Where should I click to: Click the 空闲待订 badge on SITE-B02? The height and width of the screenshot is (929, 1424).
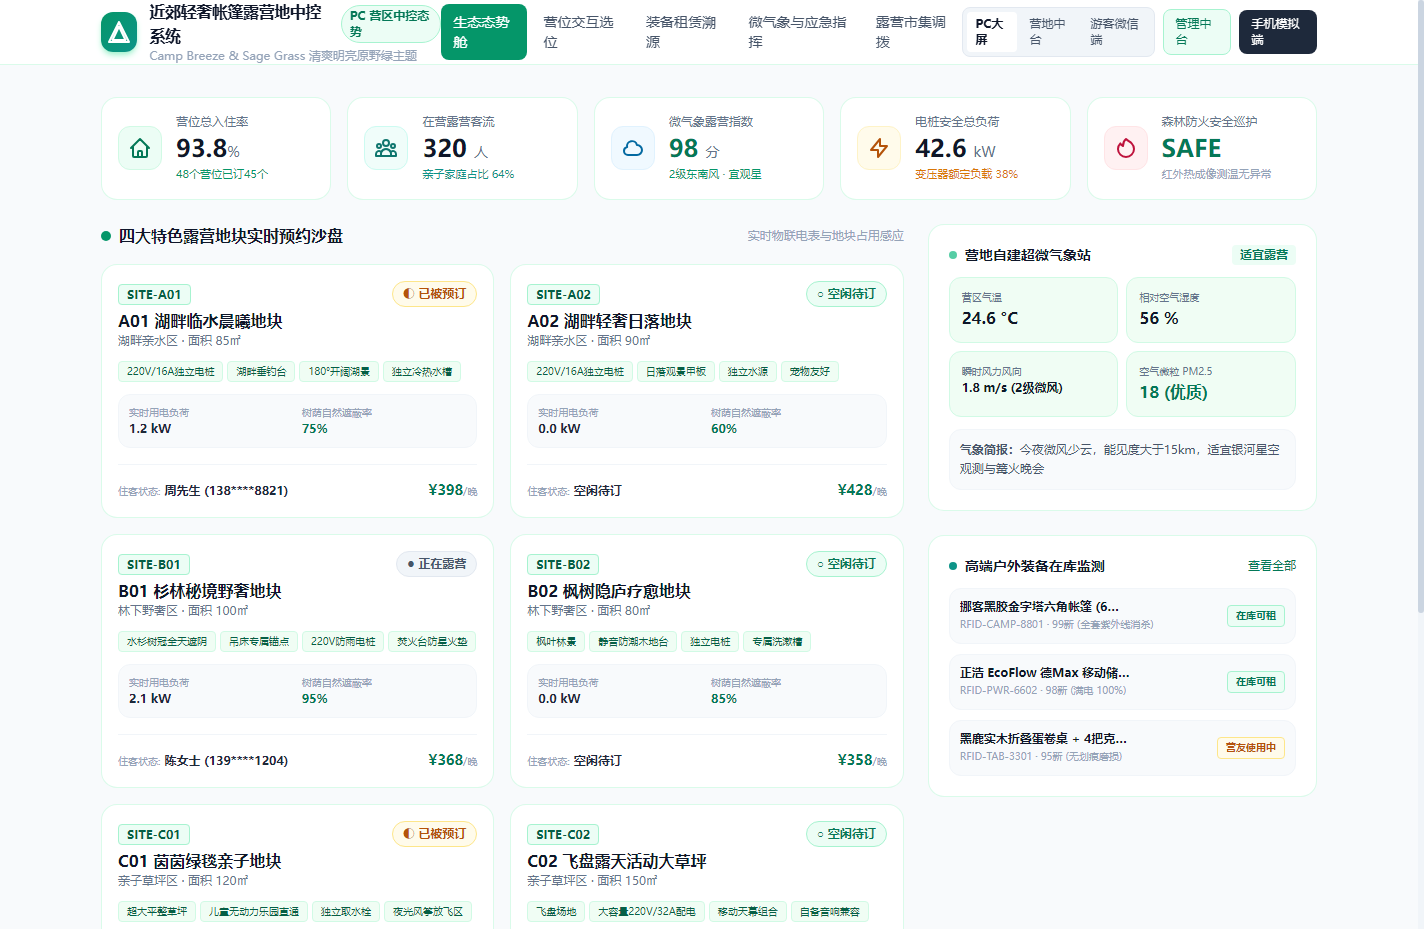tap(846, 564)
